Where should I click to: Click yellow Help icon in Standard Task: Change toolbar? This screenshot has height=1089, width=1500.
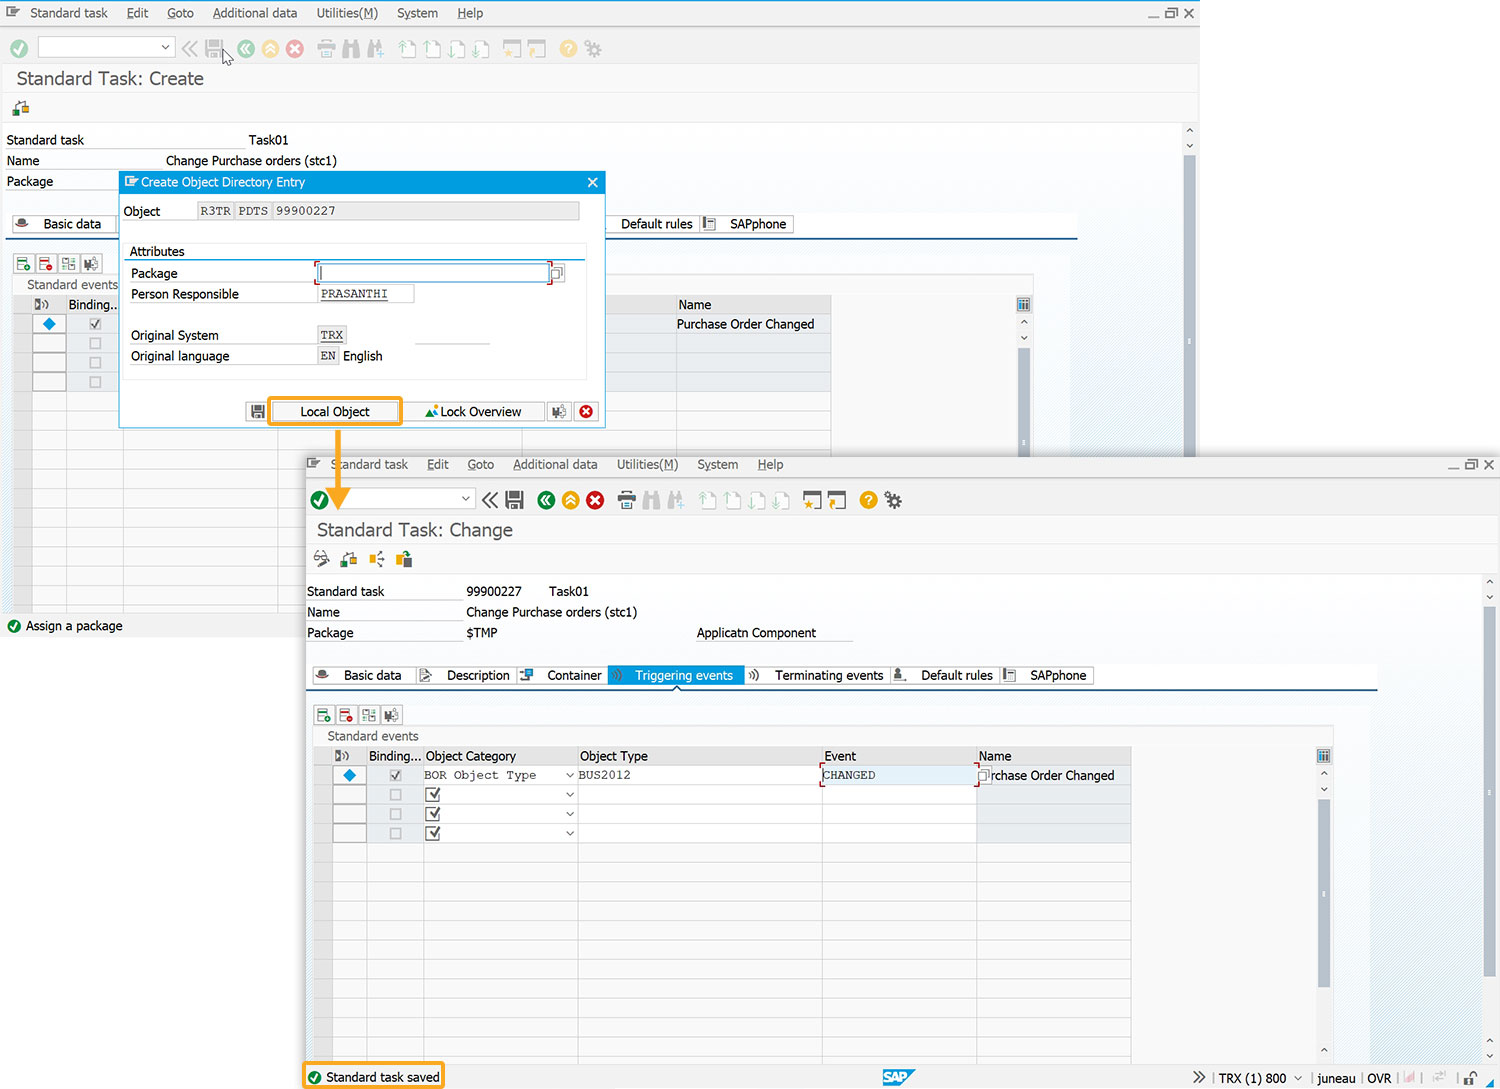868,500
